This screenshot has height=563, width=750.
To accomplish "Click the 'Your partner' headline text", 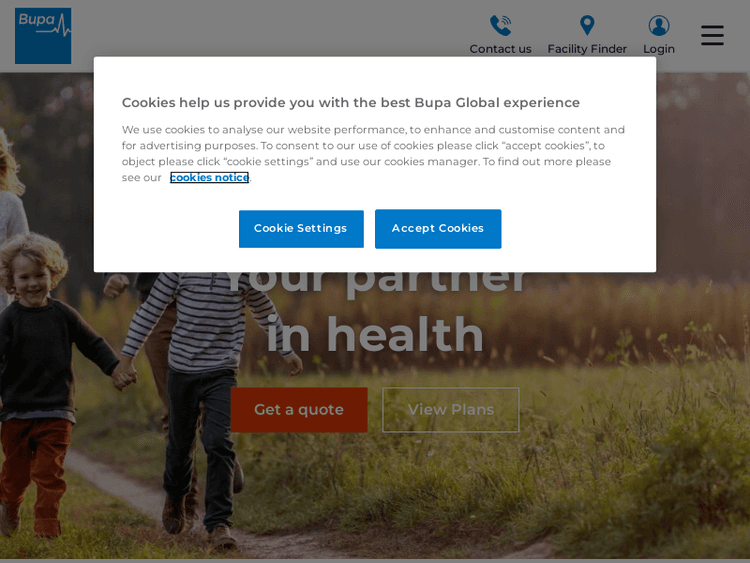I will tap(375, 283).
